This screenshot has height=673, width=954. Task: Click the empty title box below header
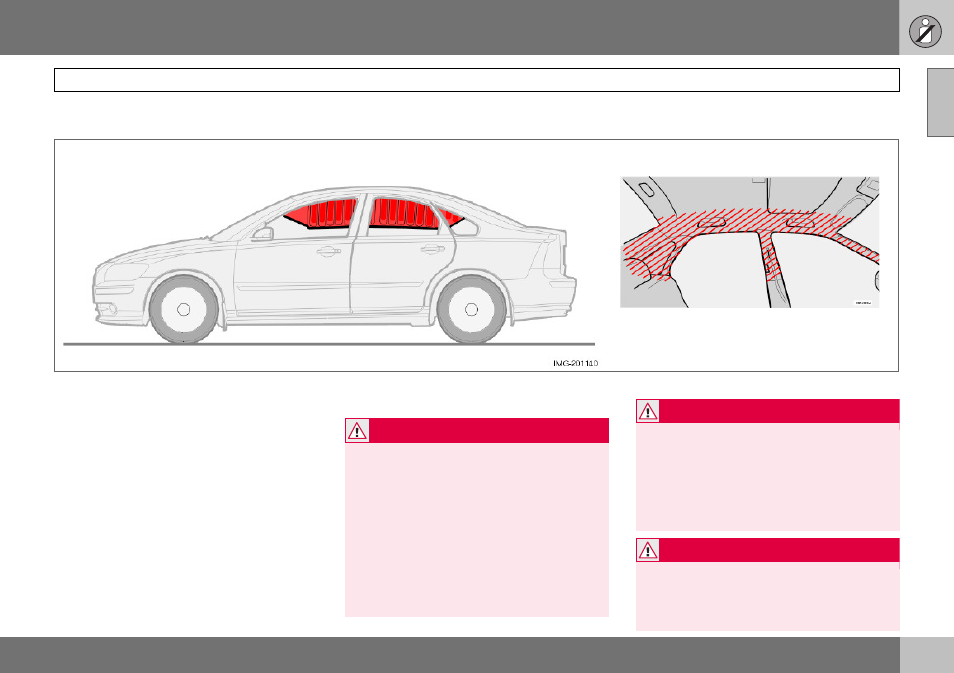click(x=476, y=80)
